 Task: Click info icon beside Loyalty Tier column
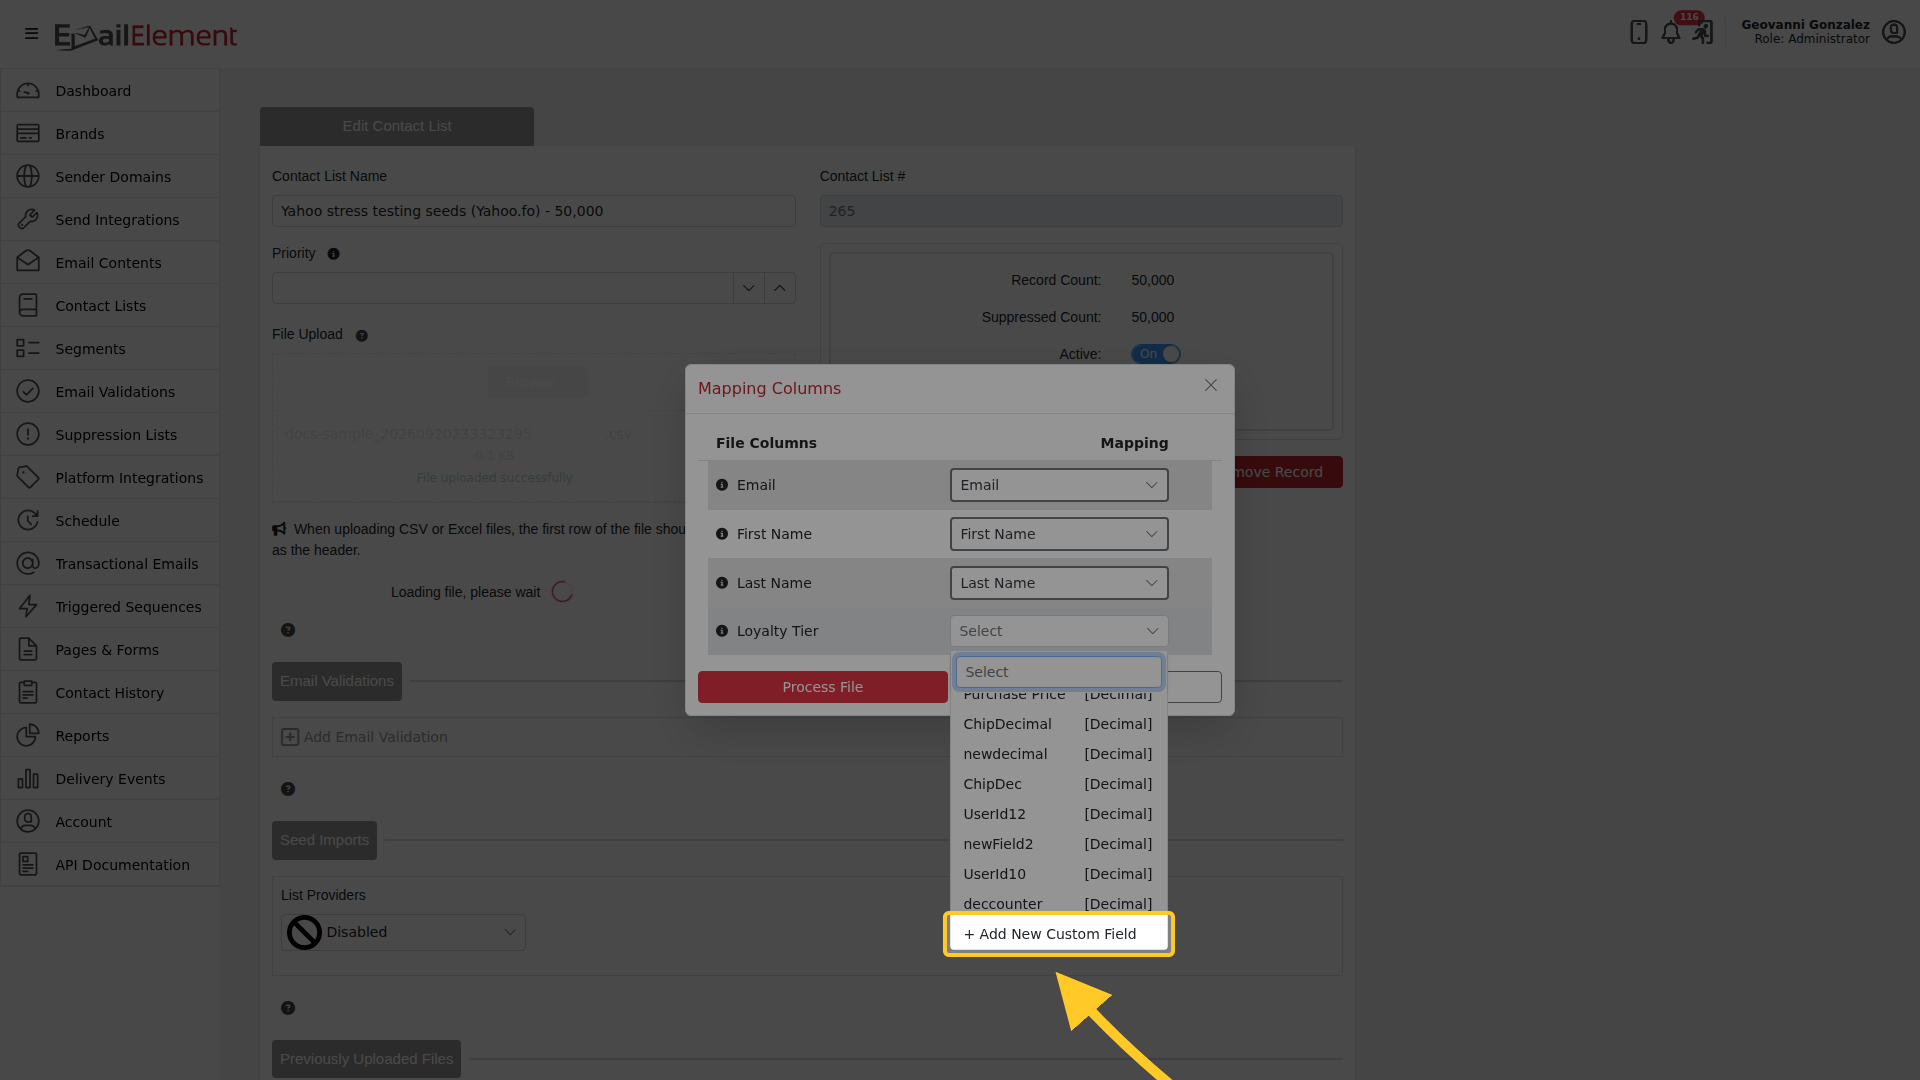[722, 631]
